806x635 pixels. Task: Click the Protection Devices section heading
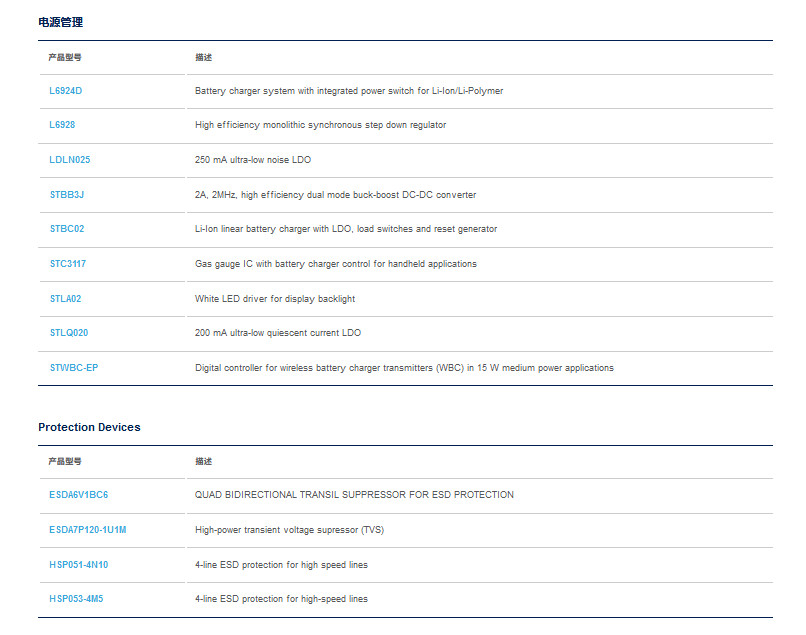coord(89,427)
